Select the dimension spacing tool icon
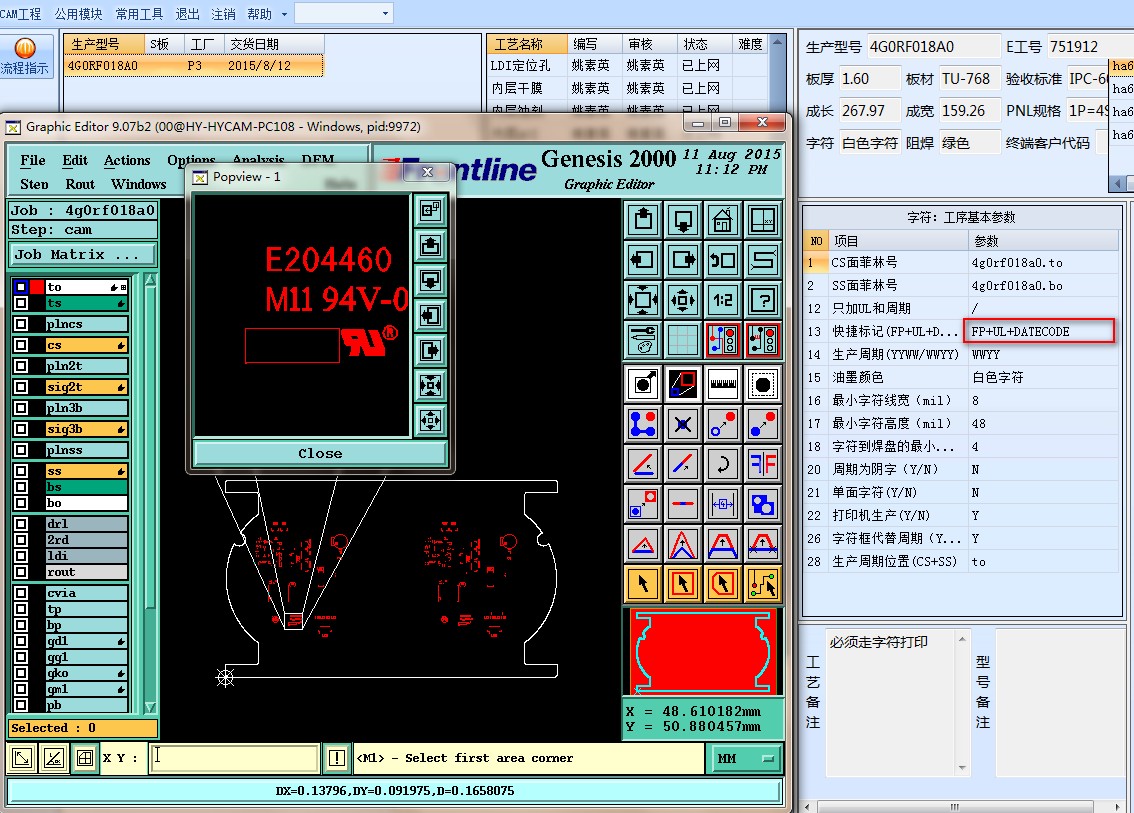 click(722, 504)
